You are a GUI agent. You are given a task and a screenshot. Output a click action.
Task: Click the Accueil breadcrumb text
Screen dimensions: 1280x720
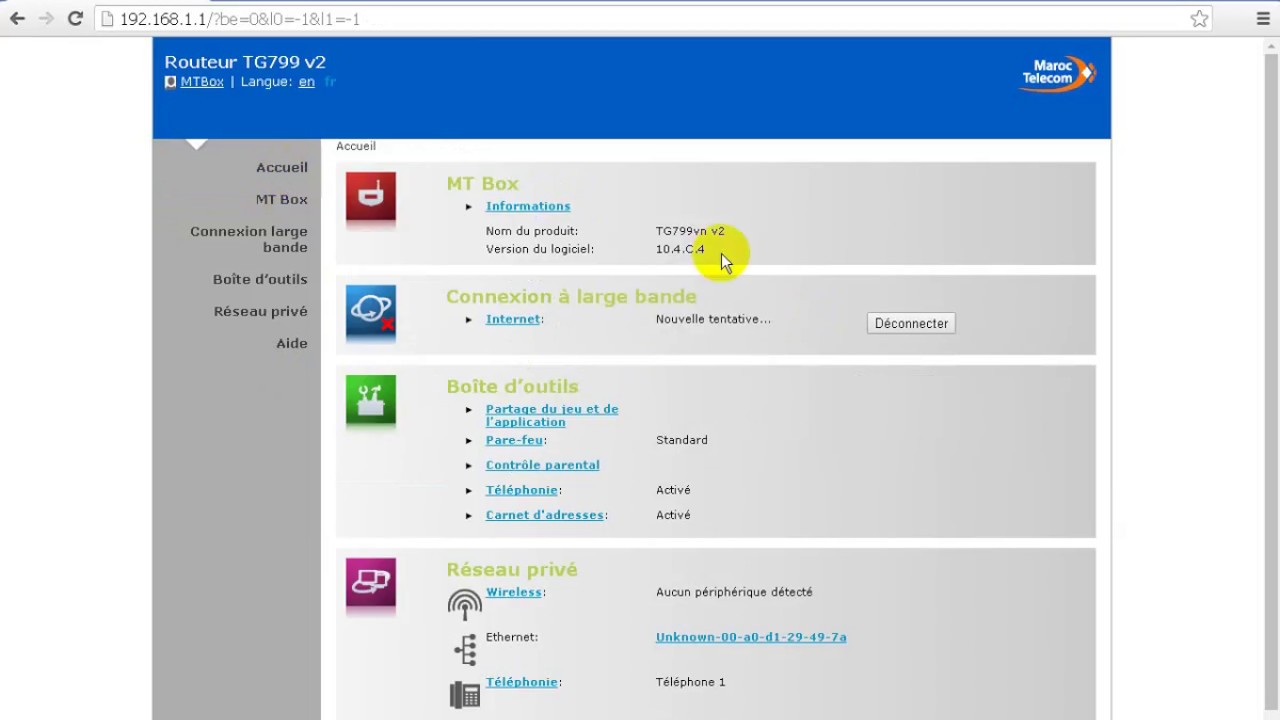pyautogui.click(x=356, y=146)
